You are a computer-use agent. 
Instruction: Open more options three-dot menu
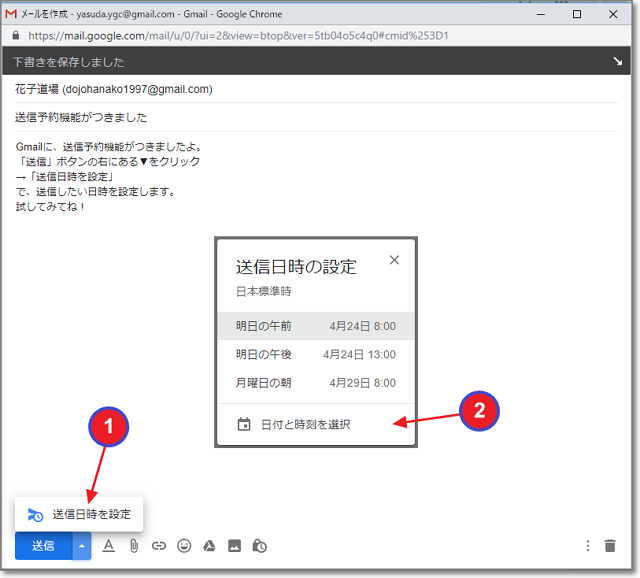pyautogui.click(x=588, y=546)
